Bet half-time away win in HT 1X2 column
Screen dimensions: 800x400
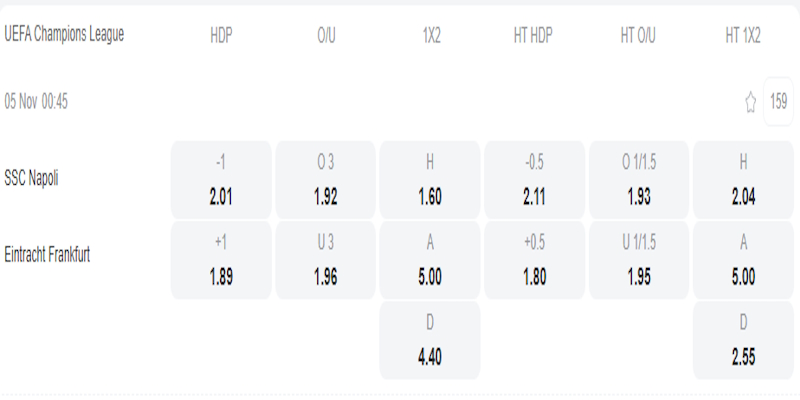743,260
